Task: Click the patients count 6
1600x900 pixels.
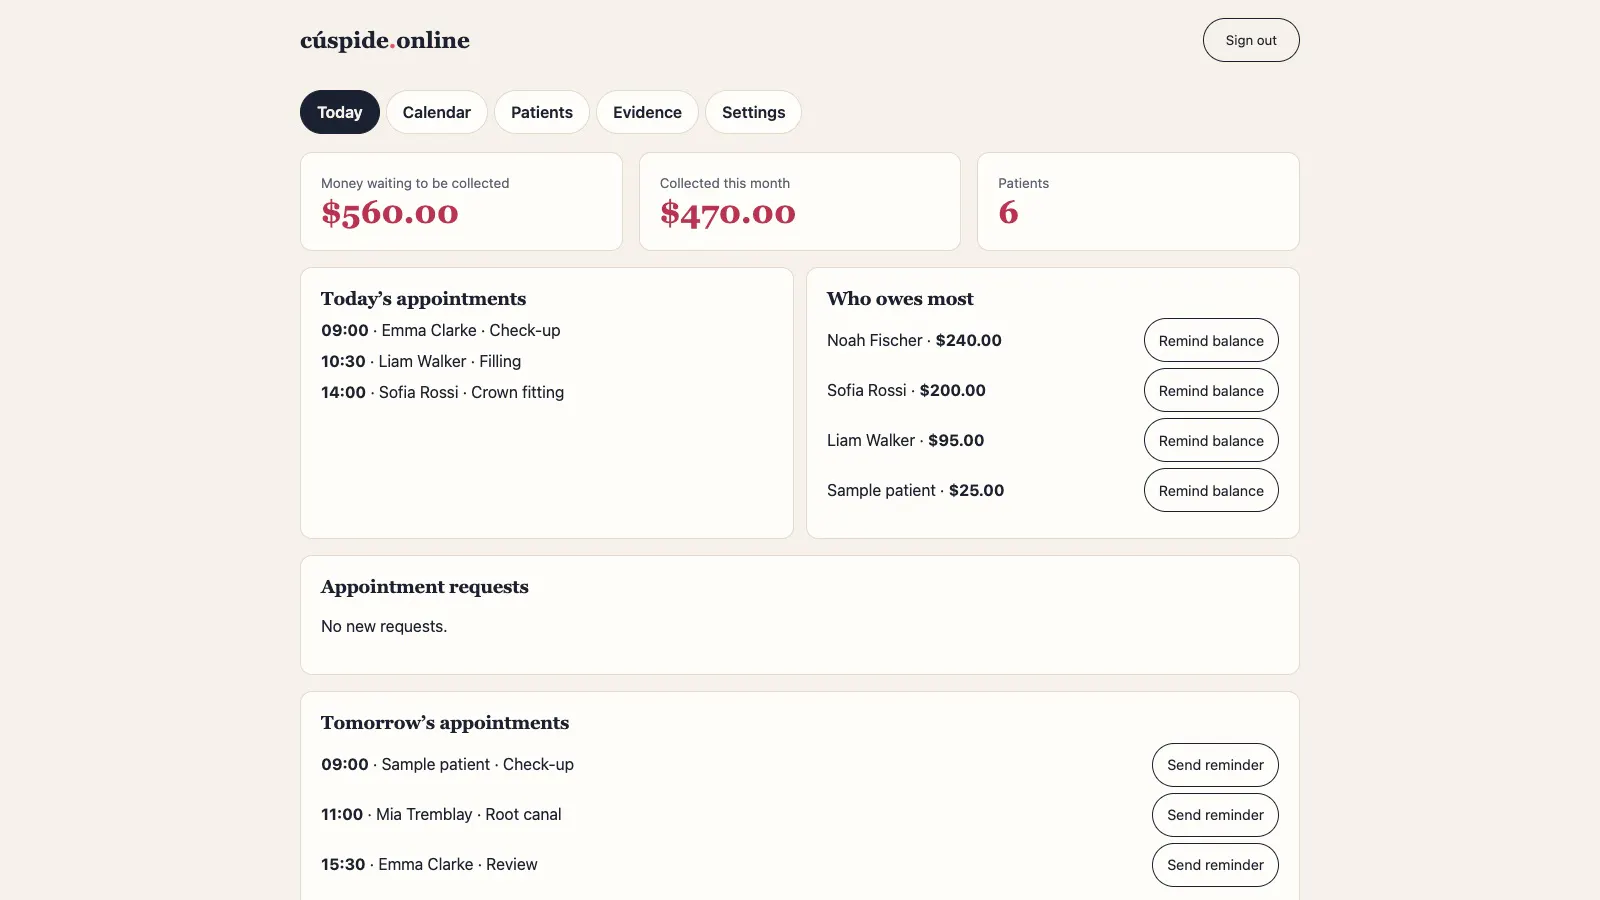Action: coord(1008,212)
